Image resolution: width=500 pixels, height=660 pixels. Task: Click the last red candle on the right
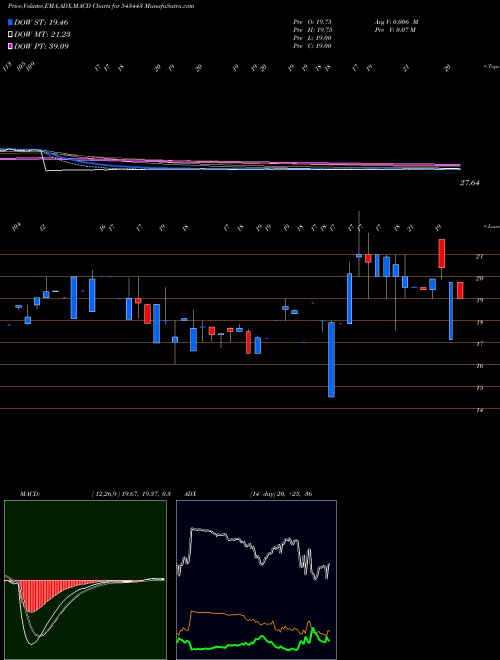[460, 290]
